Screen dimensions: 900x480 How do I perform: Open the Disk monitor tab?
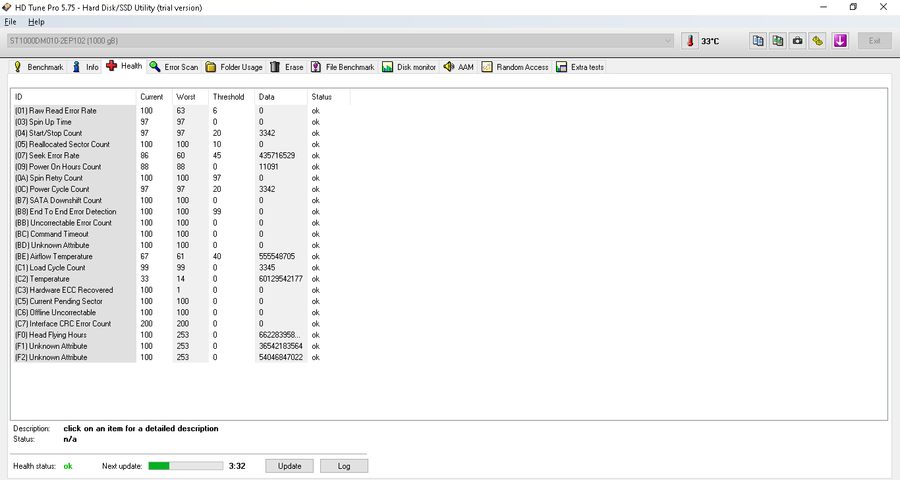(409, 67)
